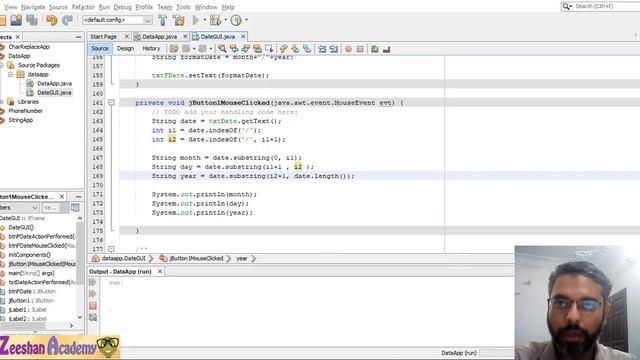Run the project with the green play icon
The image size is (640, 360).
(x=196, y=20)
